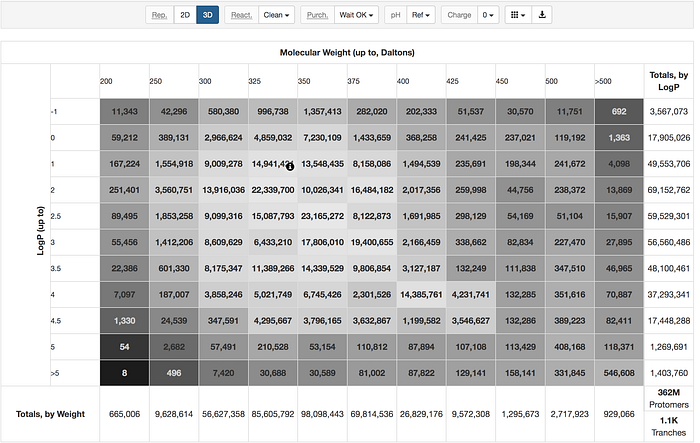
Task: Click the 362M Protomers summary
Action: (x=669, y=399)
